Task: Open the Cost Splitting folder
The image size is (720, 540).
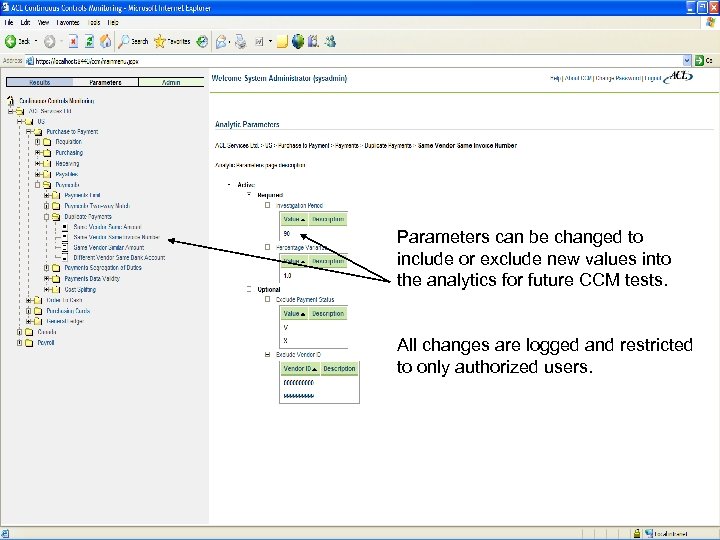Action: tap(80, 290)
